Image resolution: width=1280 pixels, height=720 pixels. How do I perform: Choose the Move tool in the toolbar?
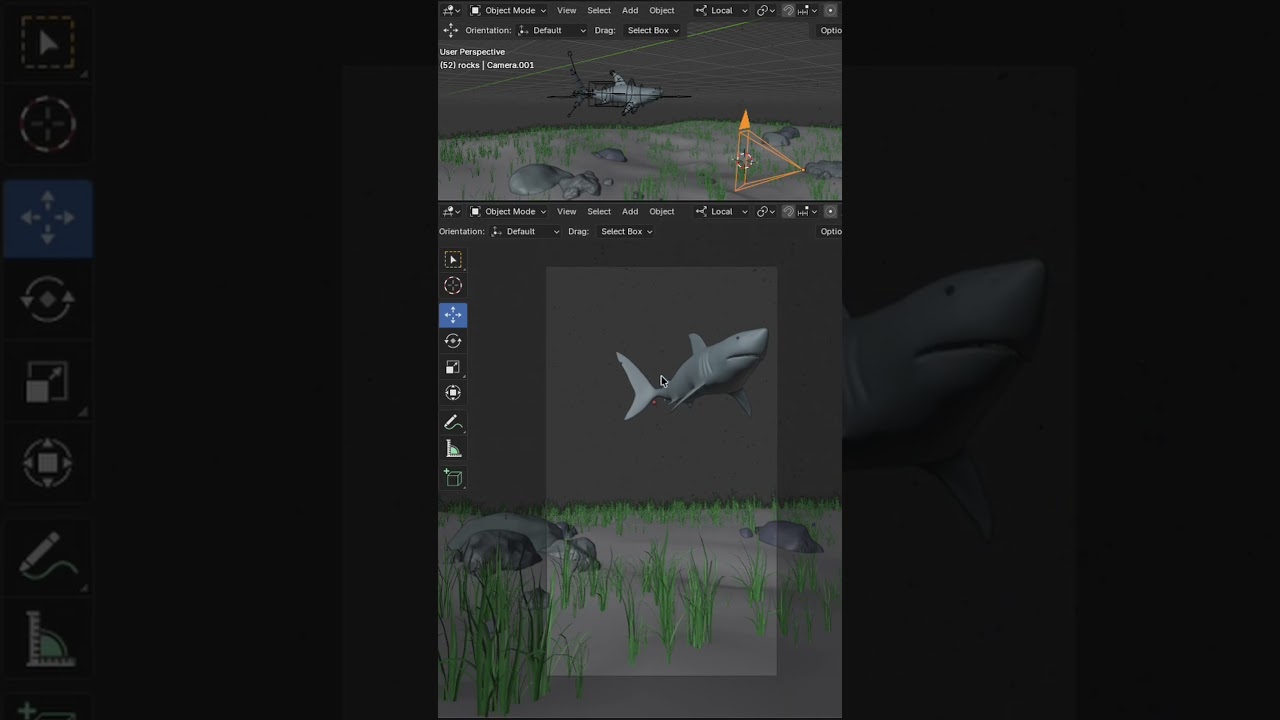pyautogui.click(x=453, y=315)
